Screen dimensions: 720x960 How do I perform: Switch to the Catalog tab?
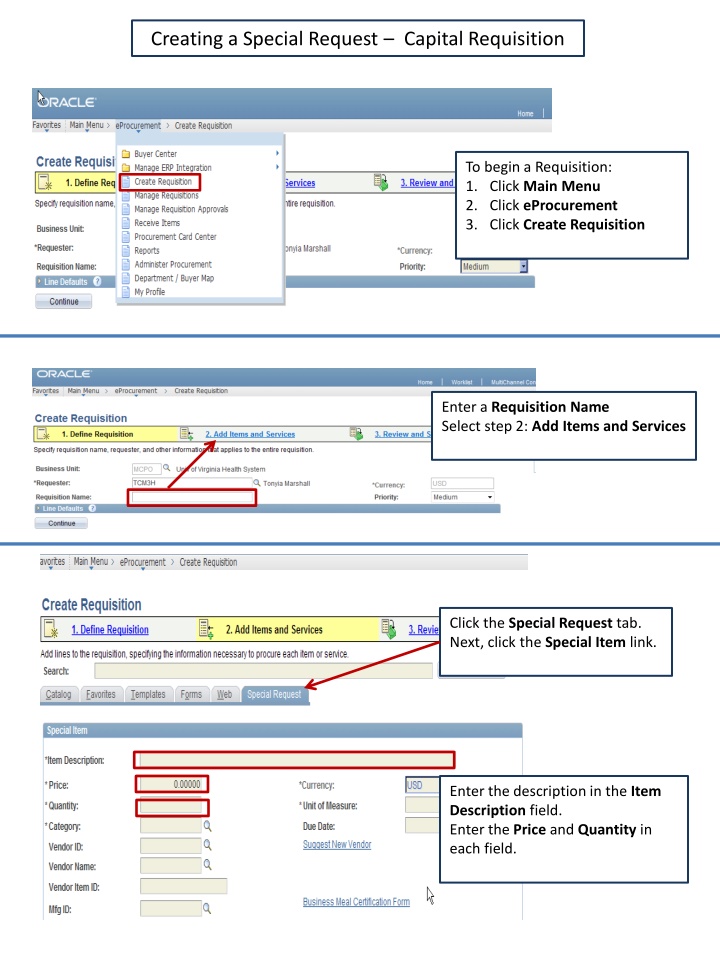click(x=58, y=694)
